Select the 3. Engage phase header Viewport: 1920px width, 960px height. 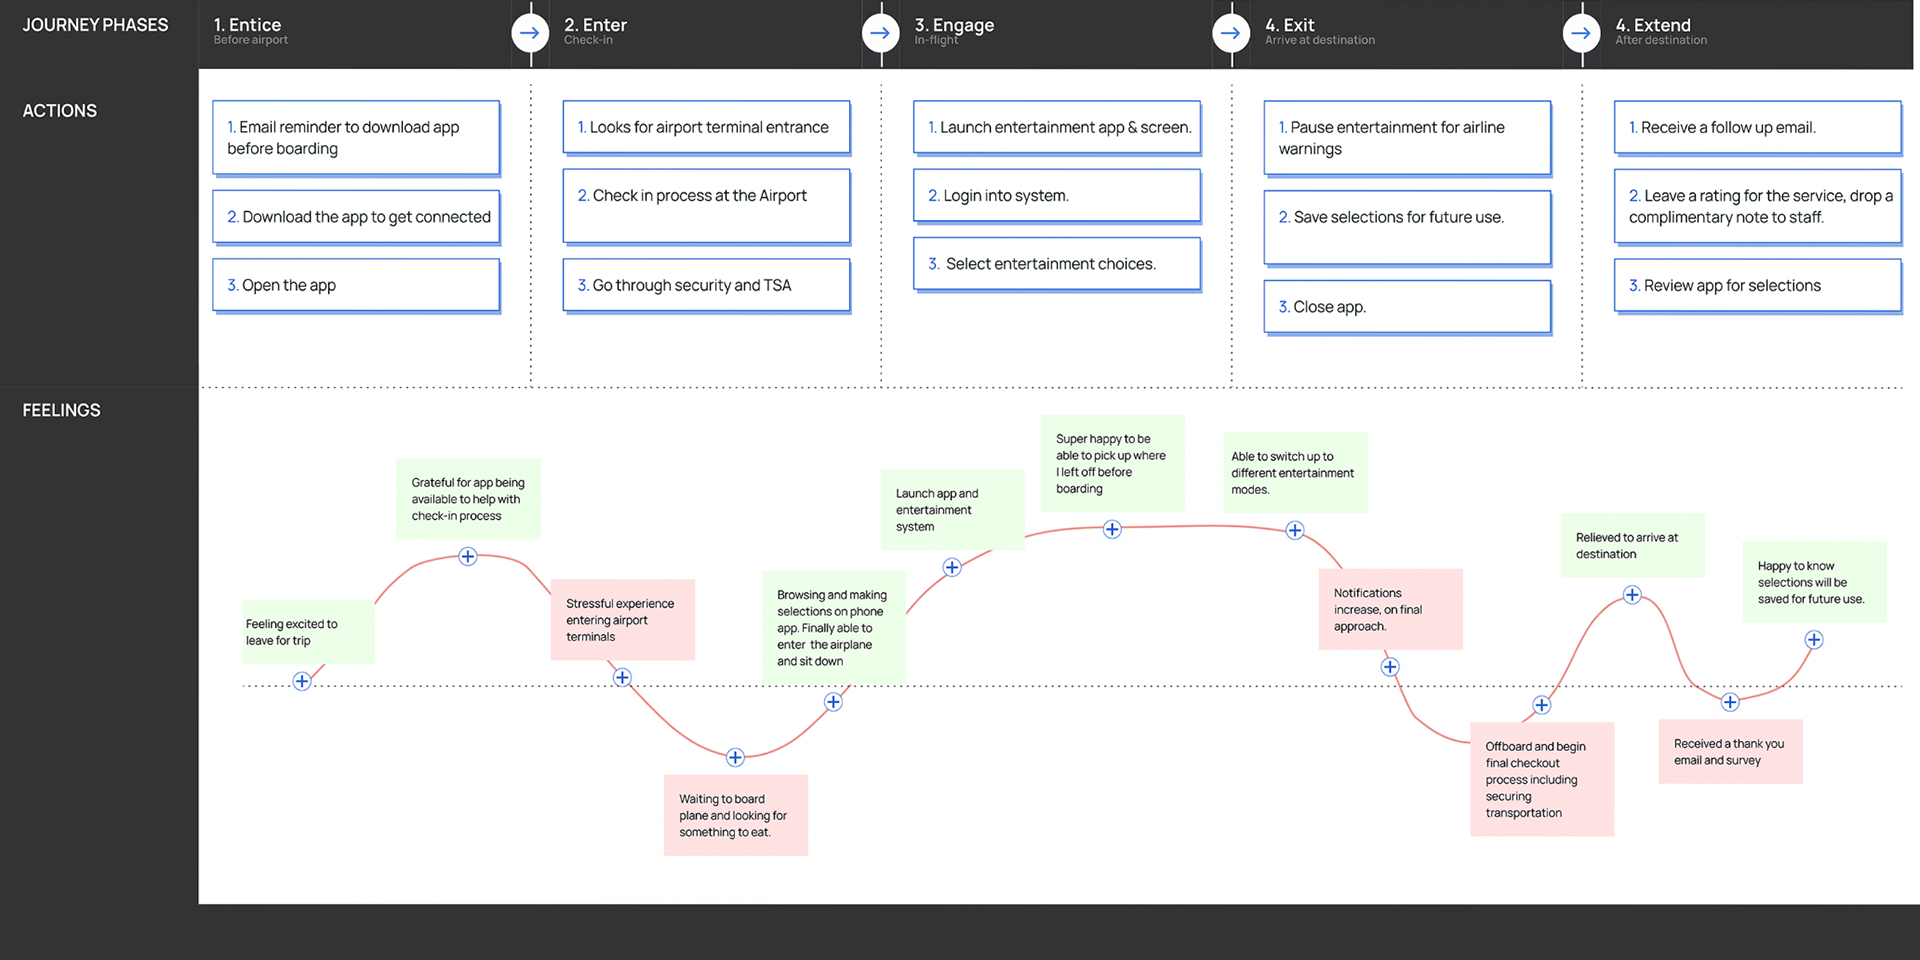[954, 25]
